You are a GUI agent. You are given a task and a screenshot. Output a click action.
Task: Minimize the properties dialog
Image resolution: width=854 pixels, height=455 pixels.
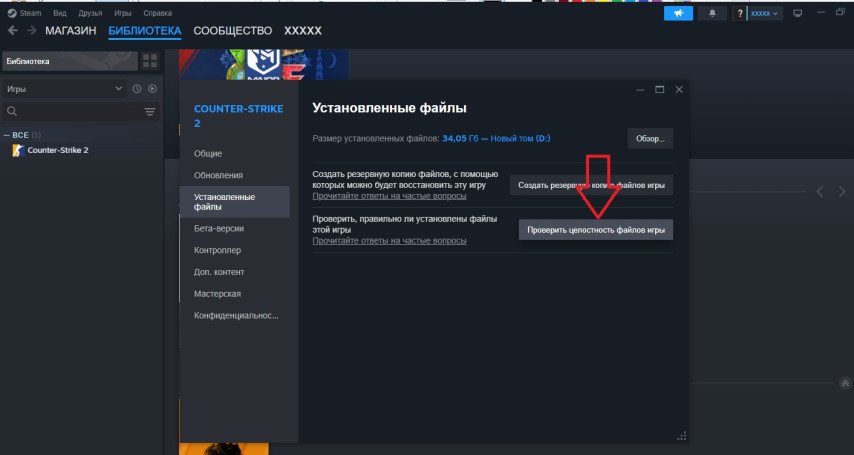tap(640, 89)
